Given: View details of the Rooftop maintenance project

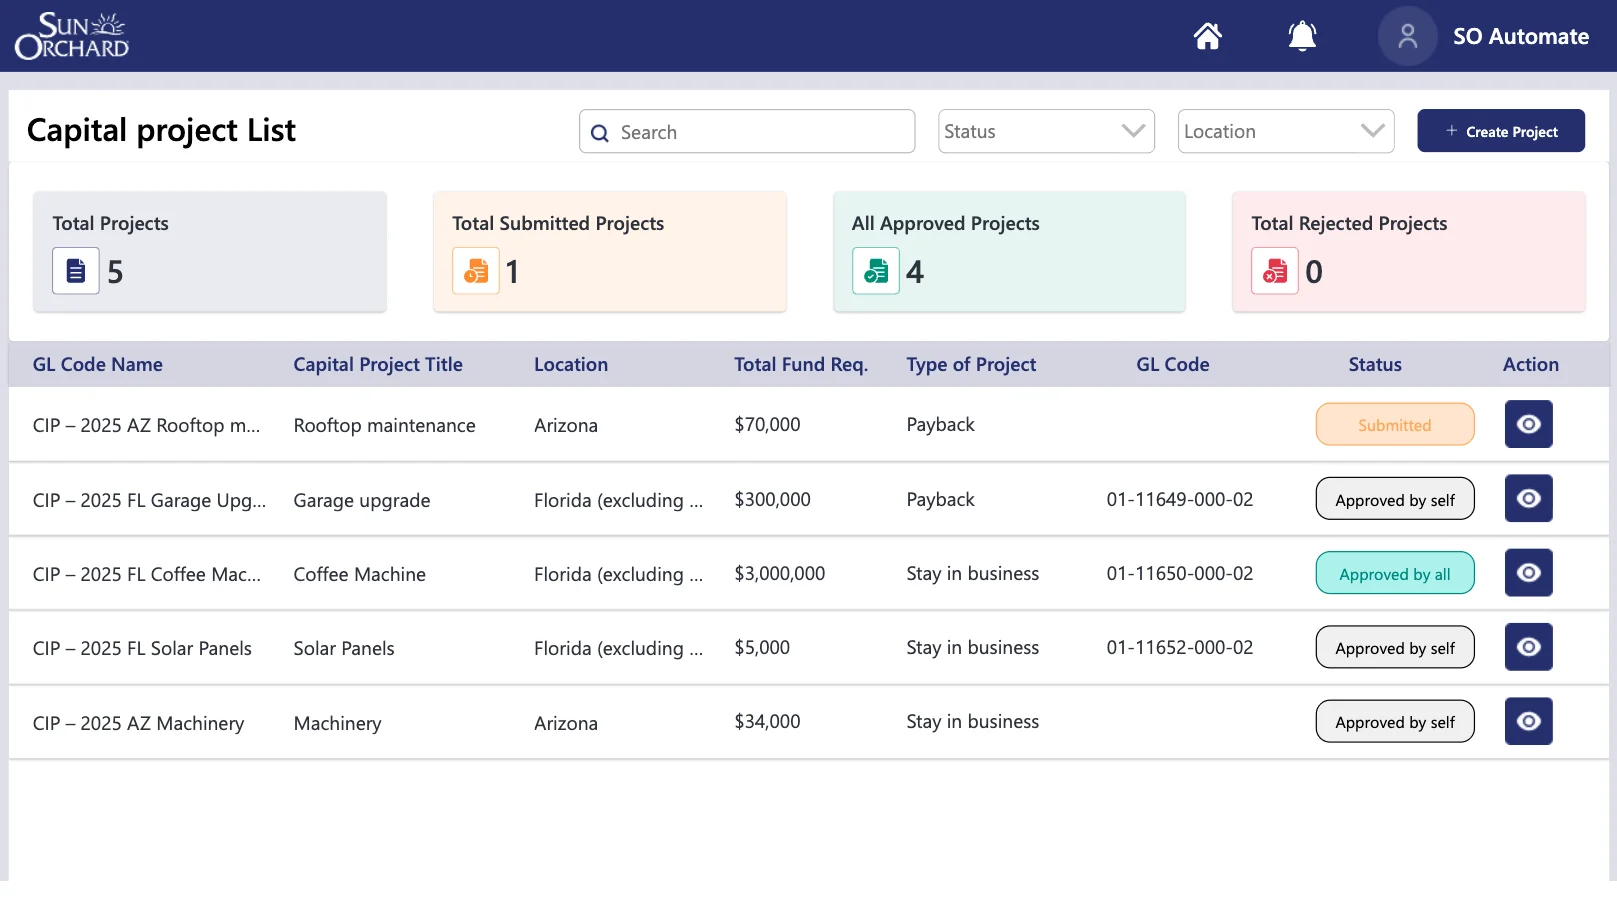Looking at the screenshot, I should click(1528, 424).
